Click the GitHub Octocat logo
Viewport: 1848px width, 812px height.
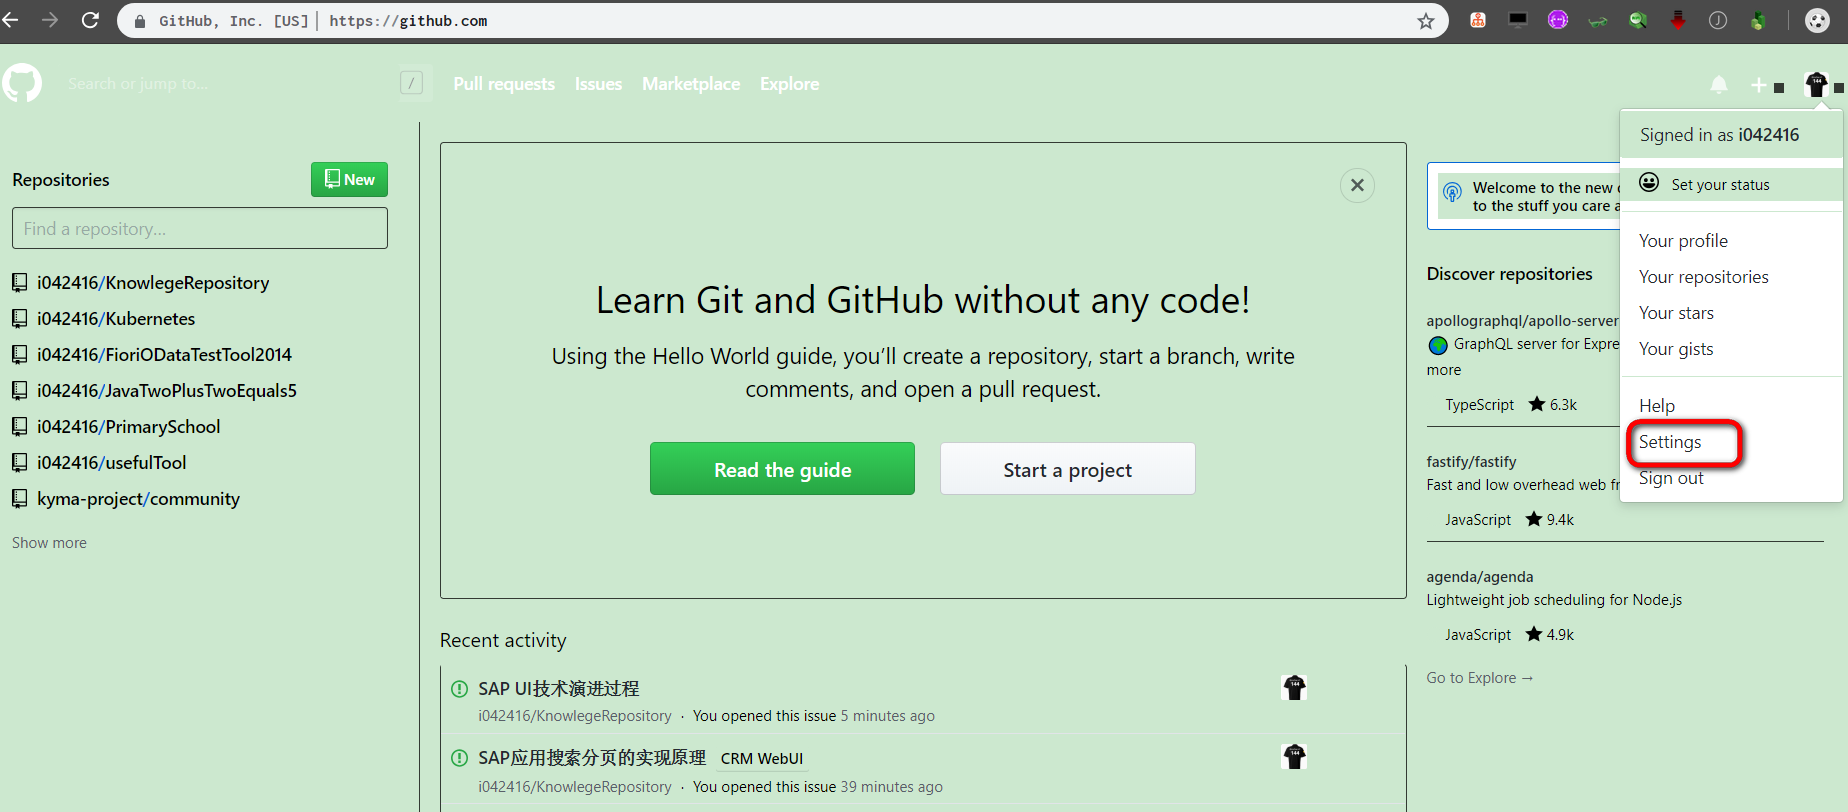pos(22,83)
